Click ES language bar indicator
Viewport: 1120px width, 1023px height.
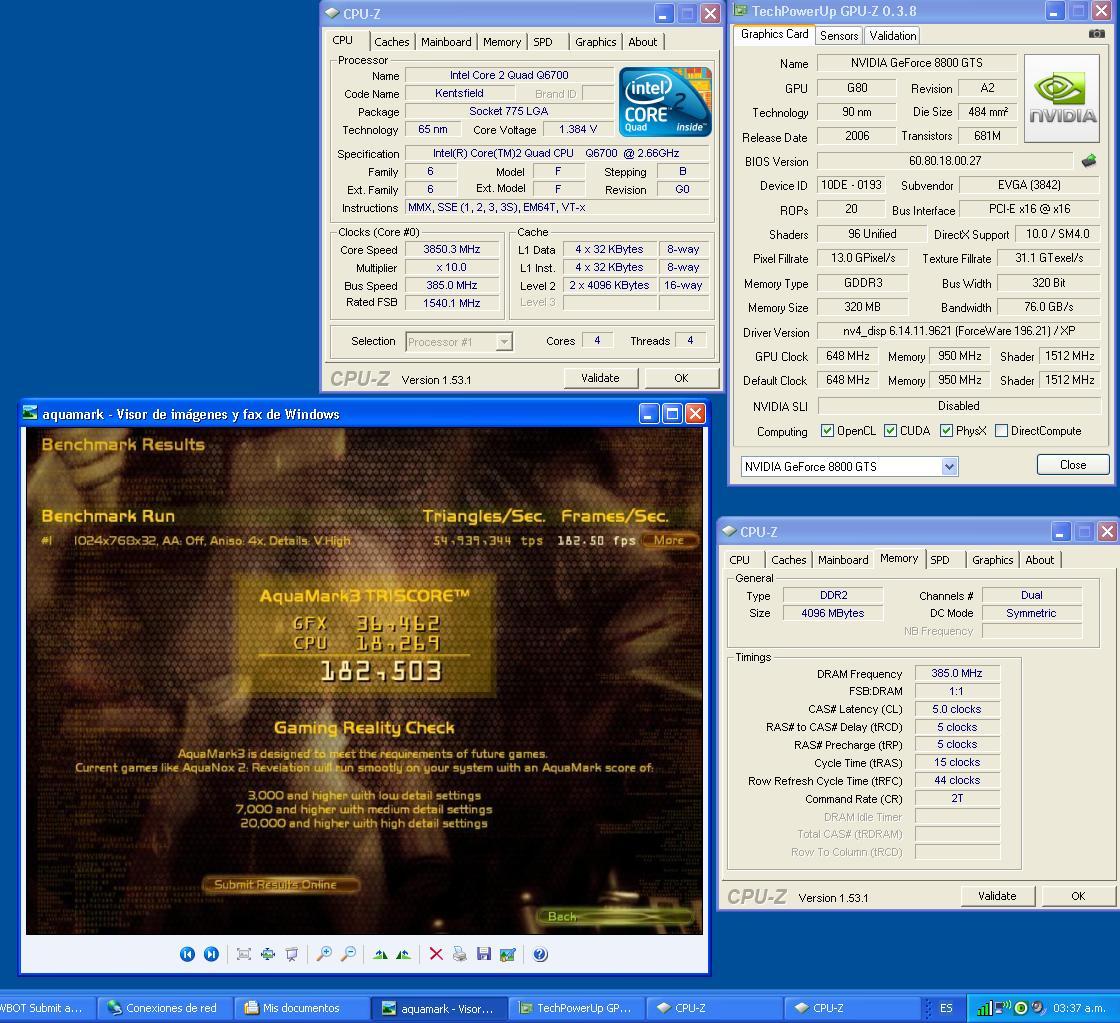(946, 1008)
